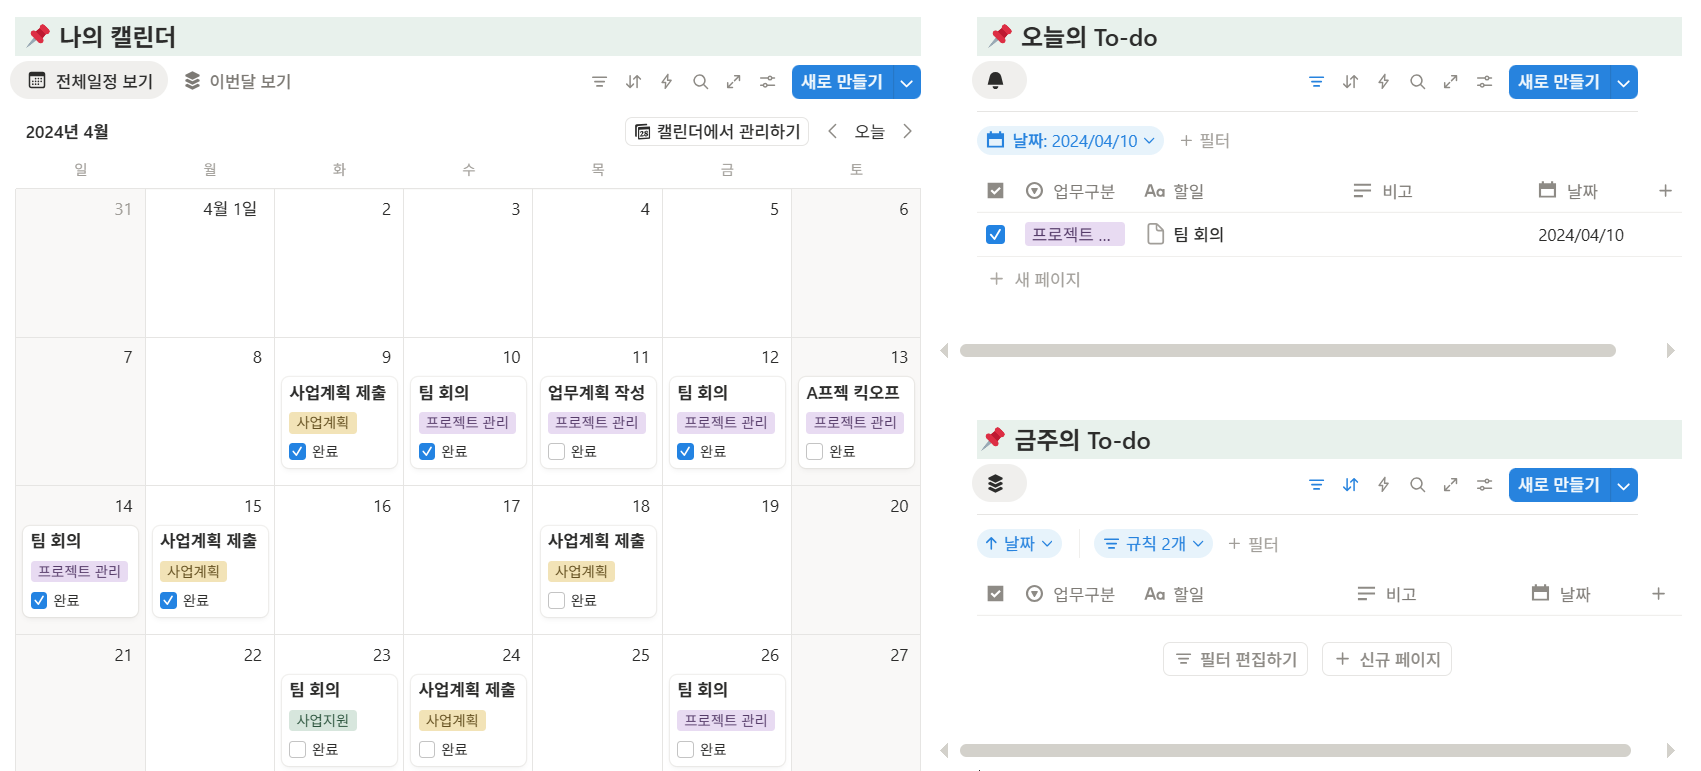Image resolution: width=1701 pixels, height=771 pixels.
Task: Uncheck the 팀 회의 task in 오늘의 To-do
Action: tap(995, 234)
